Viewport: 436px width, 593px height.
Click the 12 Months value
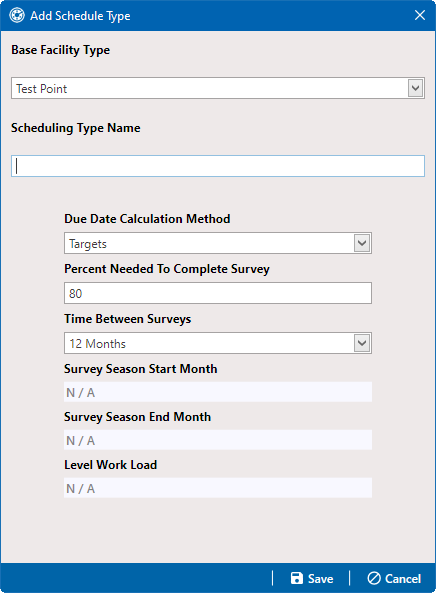click(x=98, y=343)
